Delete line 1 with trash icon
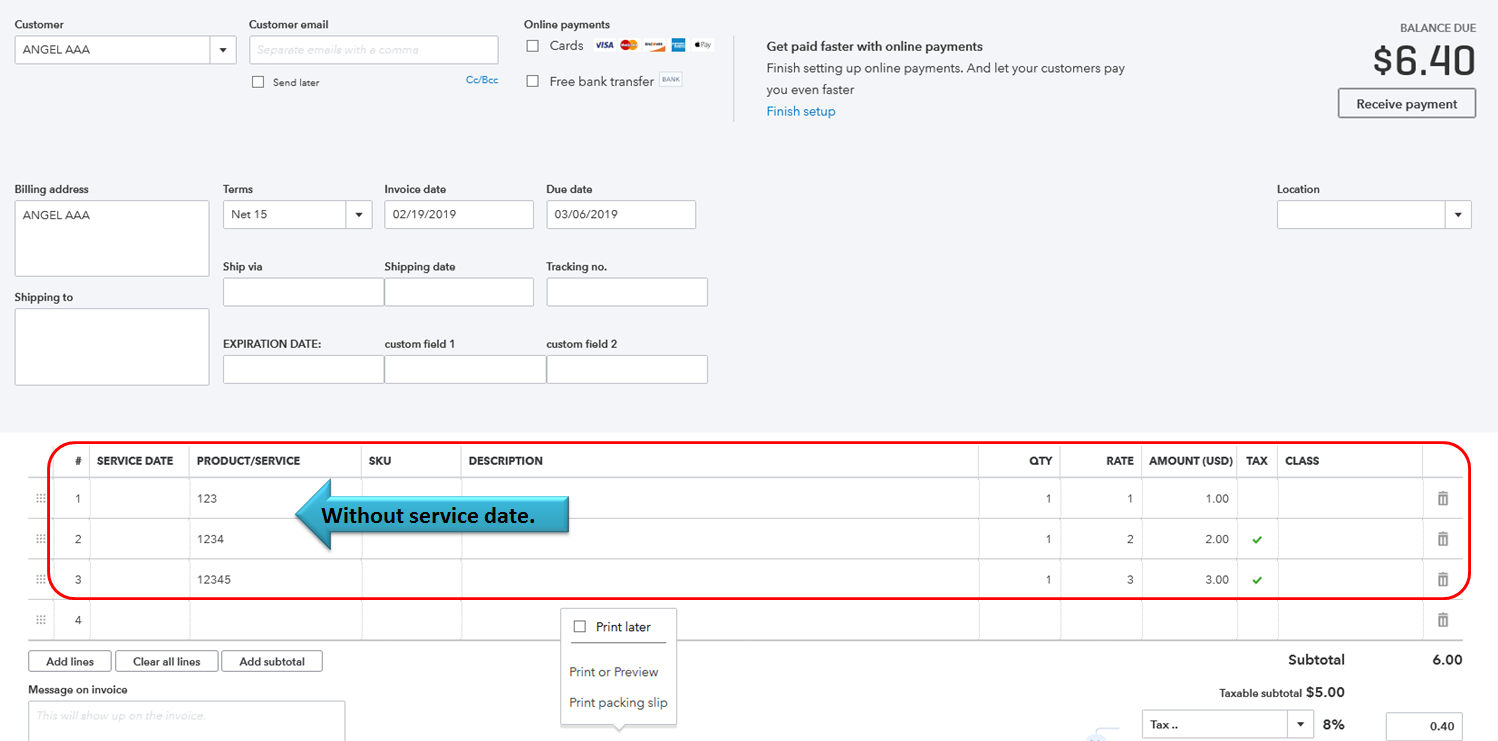This screenshot has height=741, width=1498. [1442, 498]
